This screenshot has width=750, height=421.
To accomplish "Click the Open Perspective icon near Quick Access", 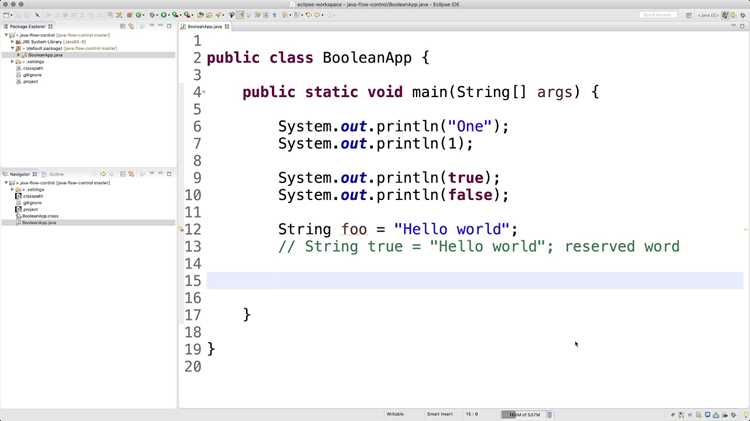I will pyautogui.click(x=689, y=15).
